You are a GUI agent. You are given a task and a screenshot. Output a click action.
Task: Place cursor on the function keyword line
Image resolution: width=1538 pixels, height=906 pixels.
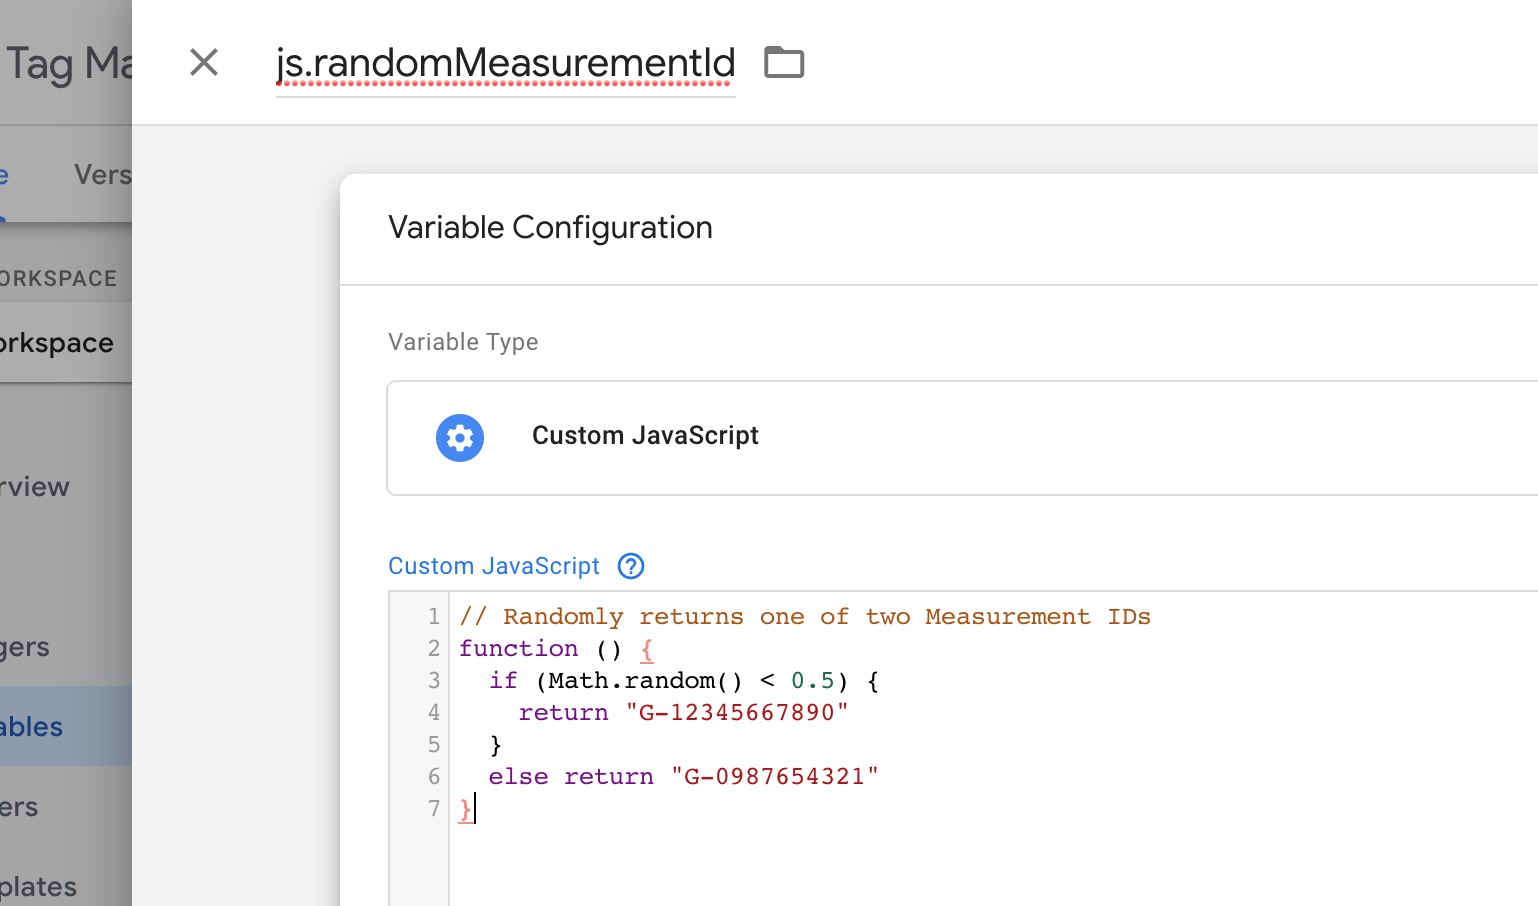(518, 649)
